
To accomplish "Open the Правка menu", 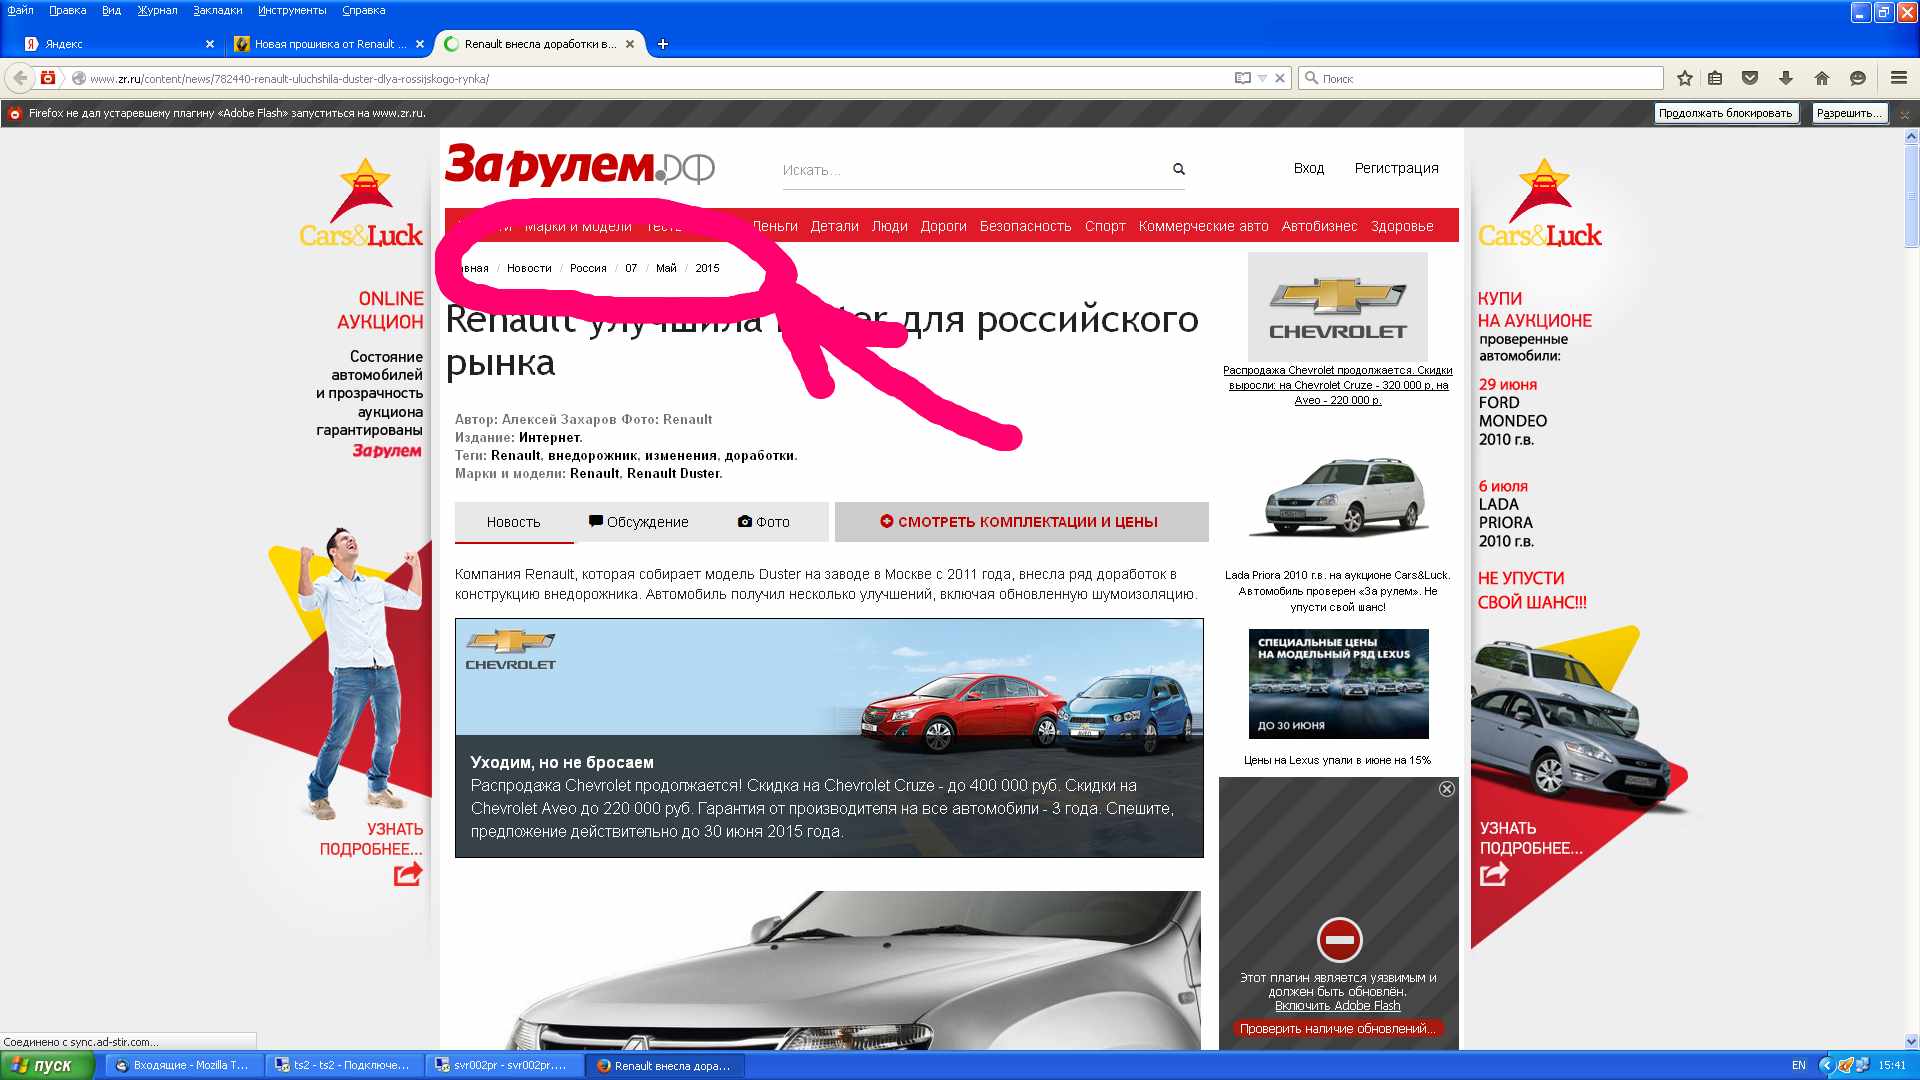I will point(67,10).
